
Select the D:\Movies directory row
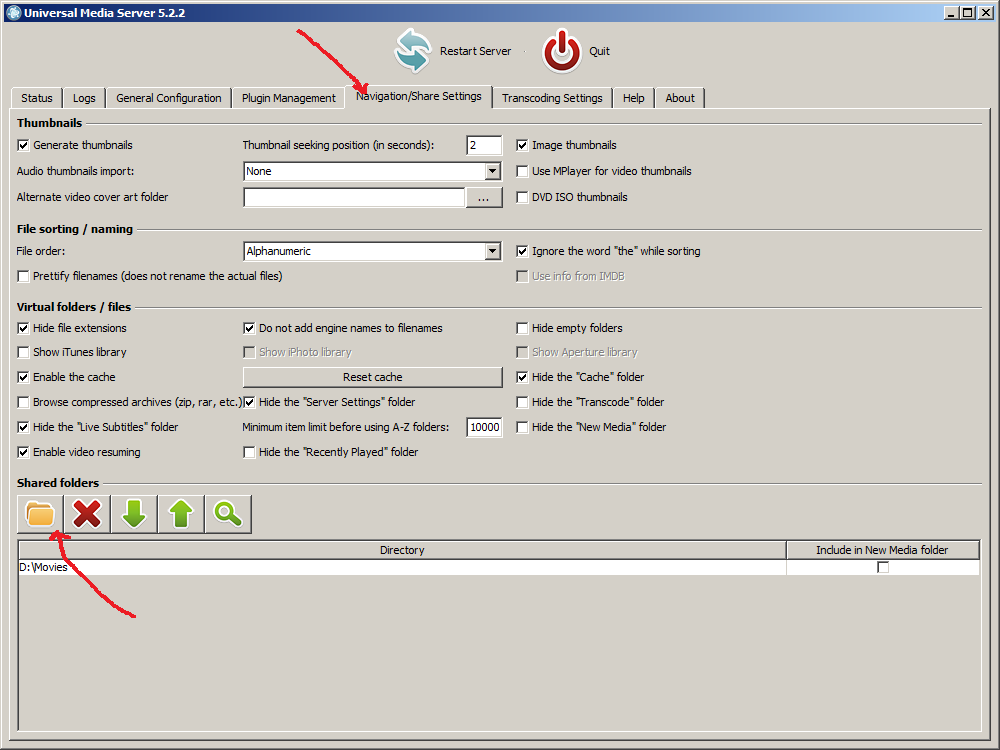coord(402,568)
